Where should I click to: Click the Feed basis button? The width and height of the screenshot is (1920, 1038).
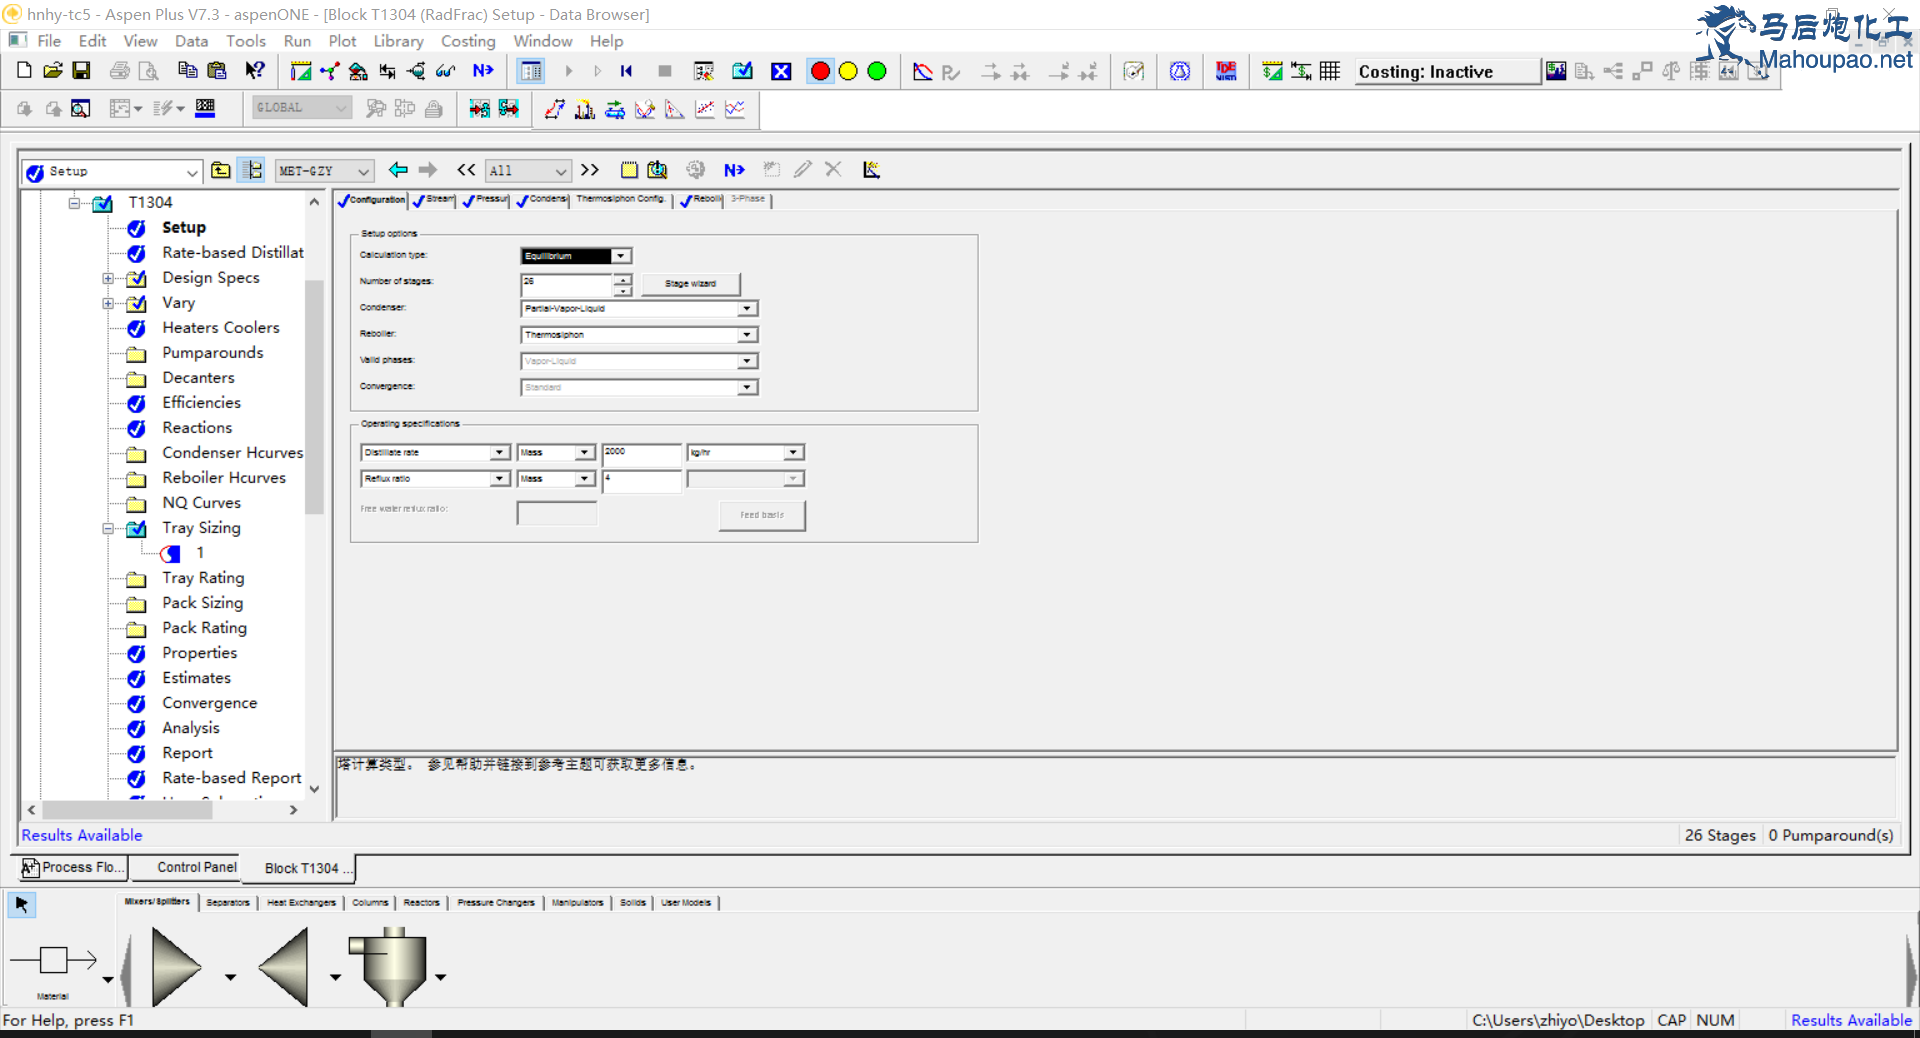(762, 515)
